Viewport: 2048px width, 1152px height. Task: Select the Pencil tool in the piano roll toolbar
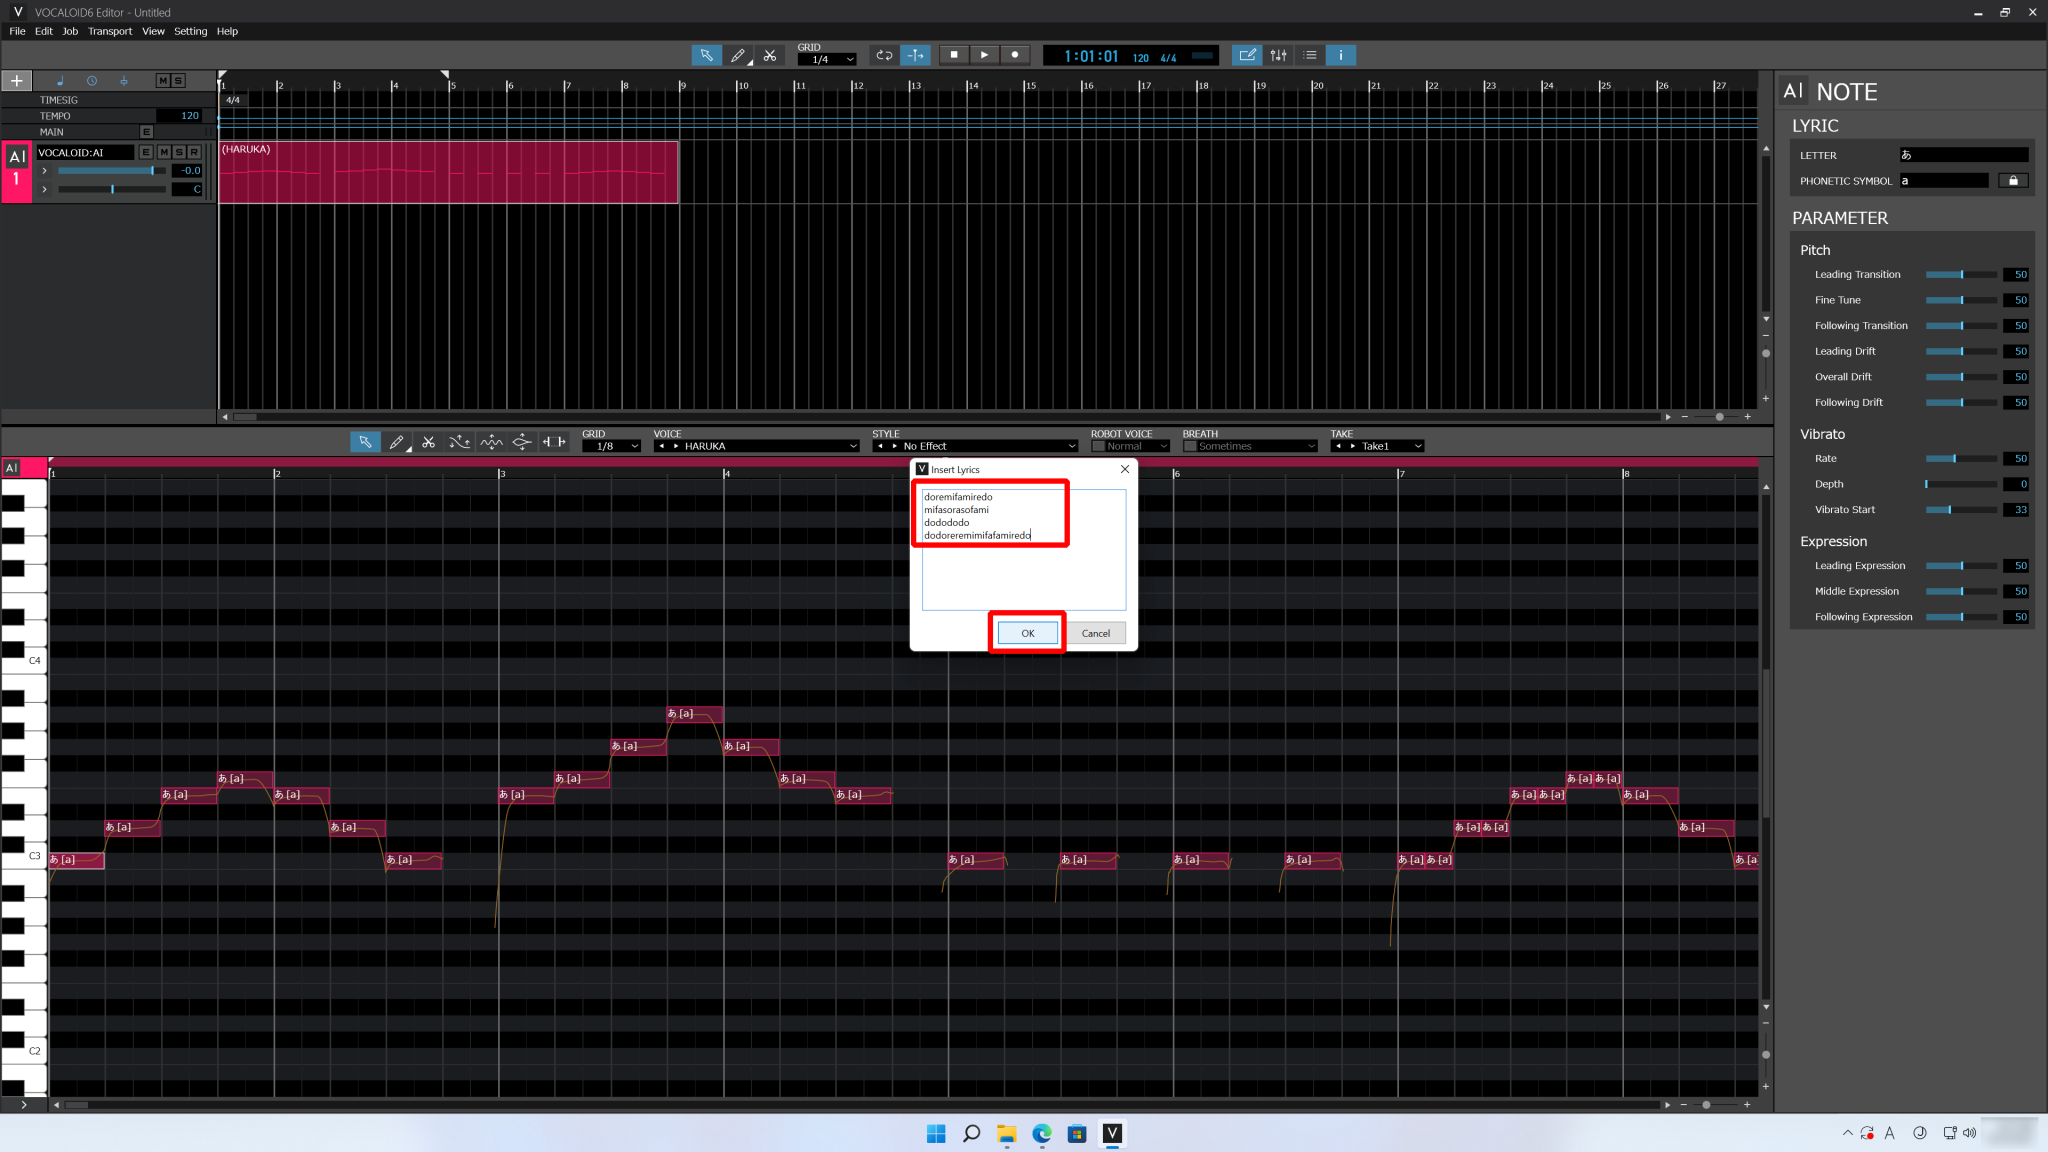point(397,441)
